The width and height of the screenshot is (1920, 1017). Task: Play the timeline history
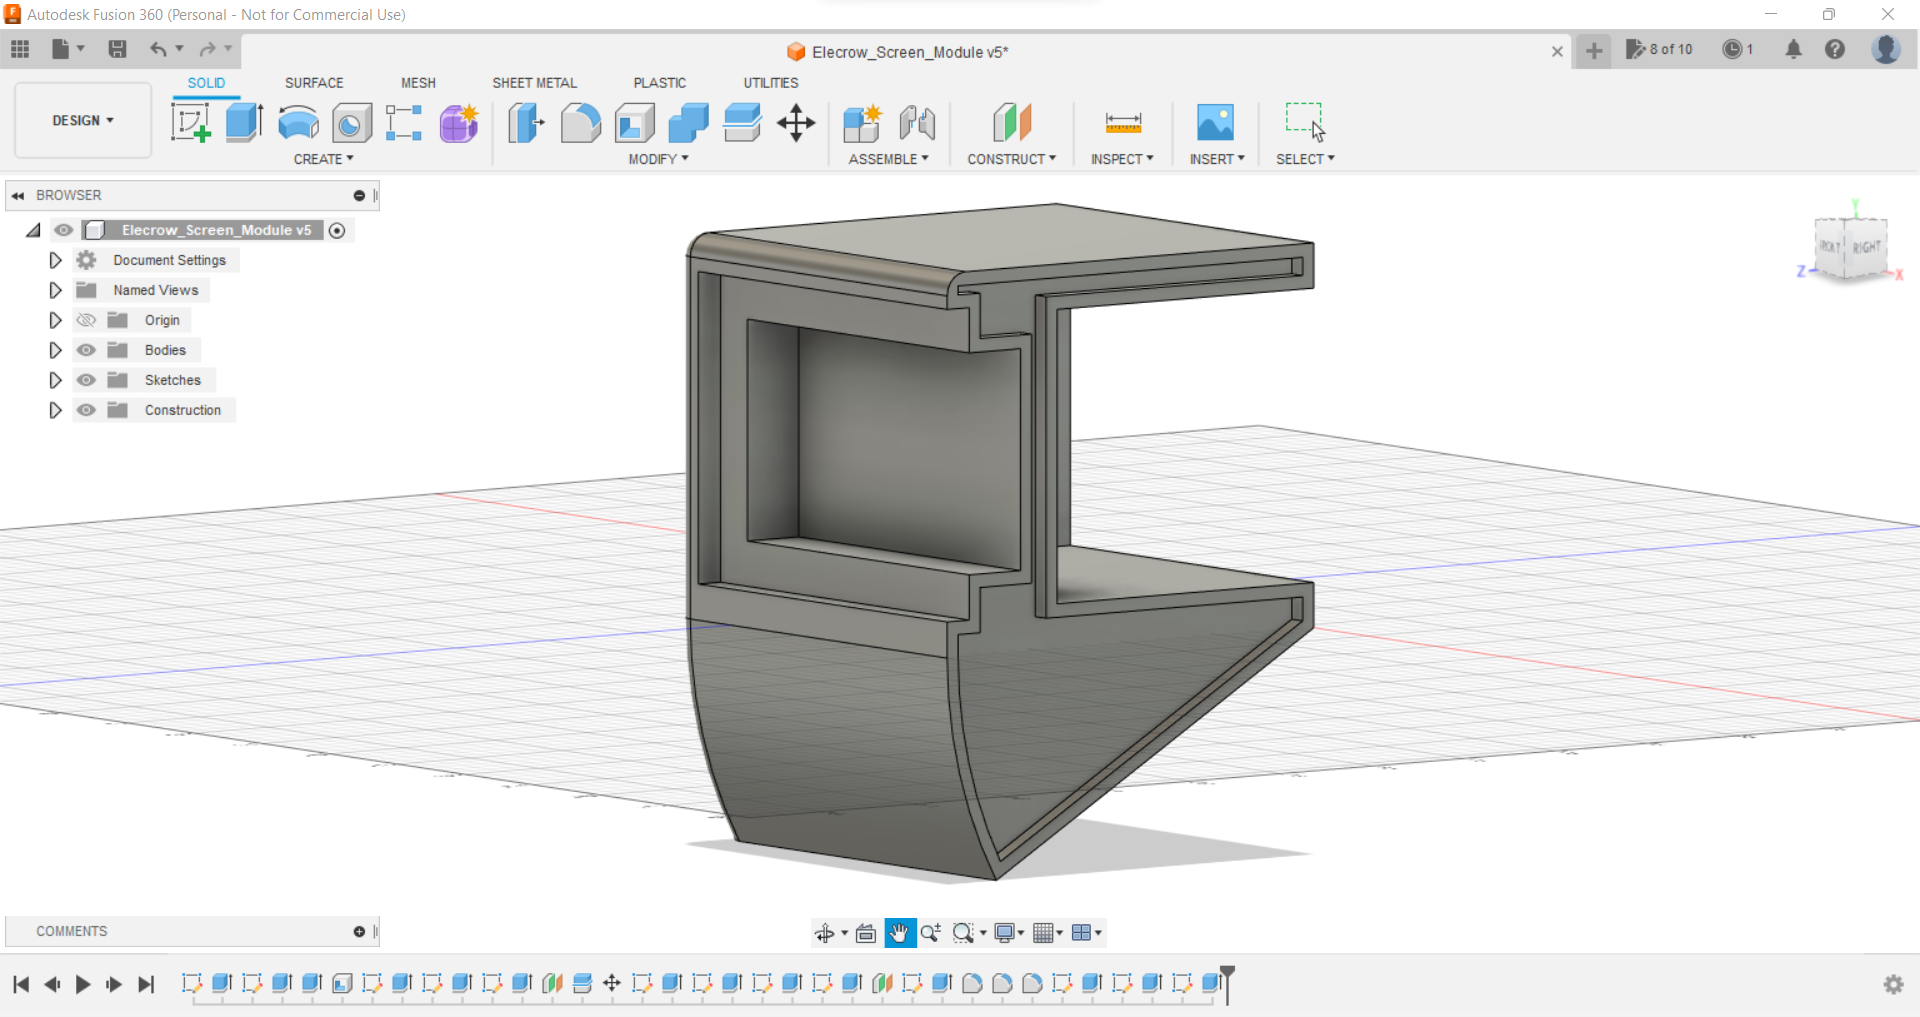[83, 984]
